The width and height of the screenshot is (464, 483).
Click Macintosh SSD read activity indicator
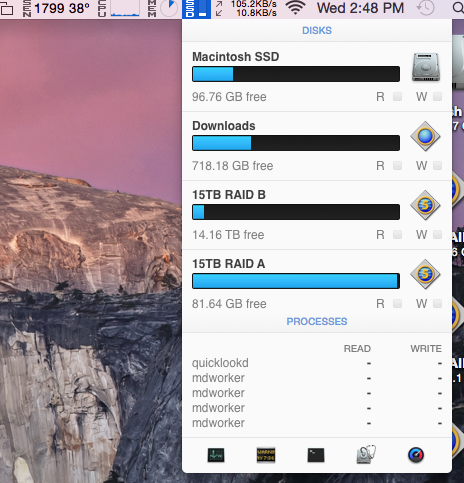[397, 97]
